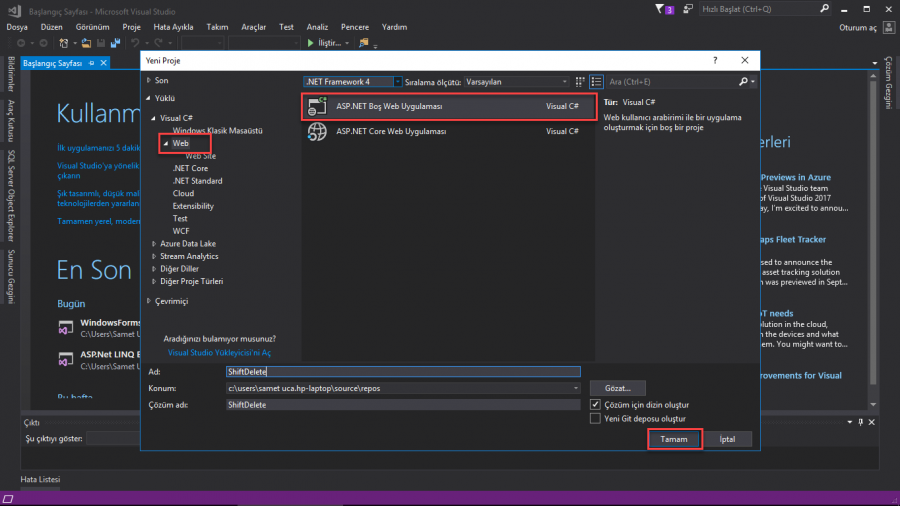Click the template search magnifier icon
Screen dimensions: 900x506
[743, 82]
